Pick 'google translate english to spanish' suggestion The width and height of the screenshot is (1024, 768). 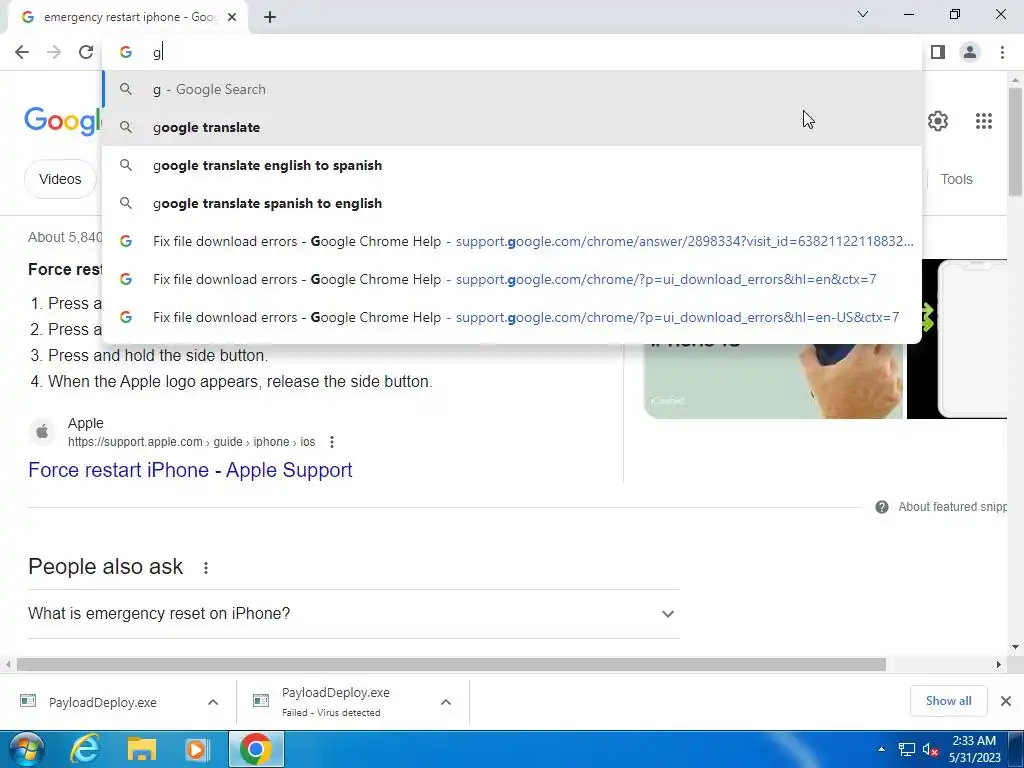coord(513,165)
